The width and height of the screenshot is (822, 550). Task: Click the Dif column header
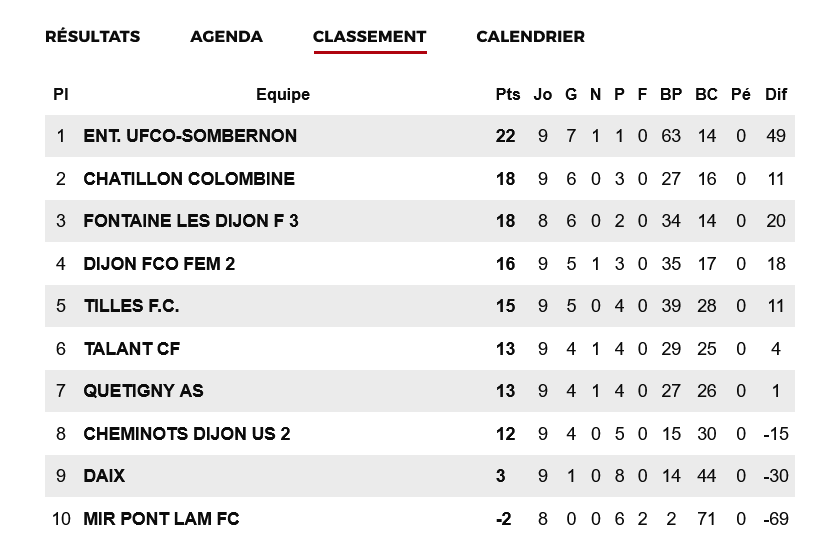click(x=776, y=95)
